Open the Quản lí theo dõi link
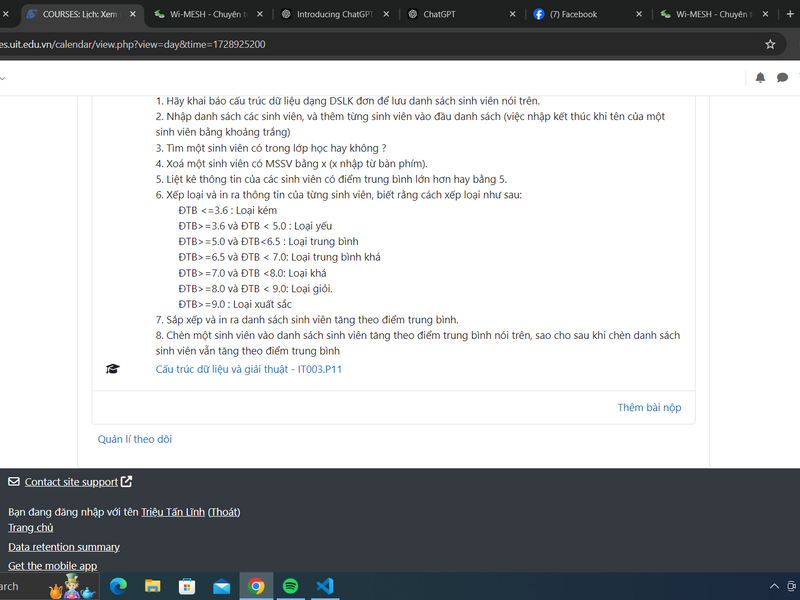 pos(134,439)
